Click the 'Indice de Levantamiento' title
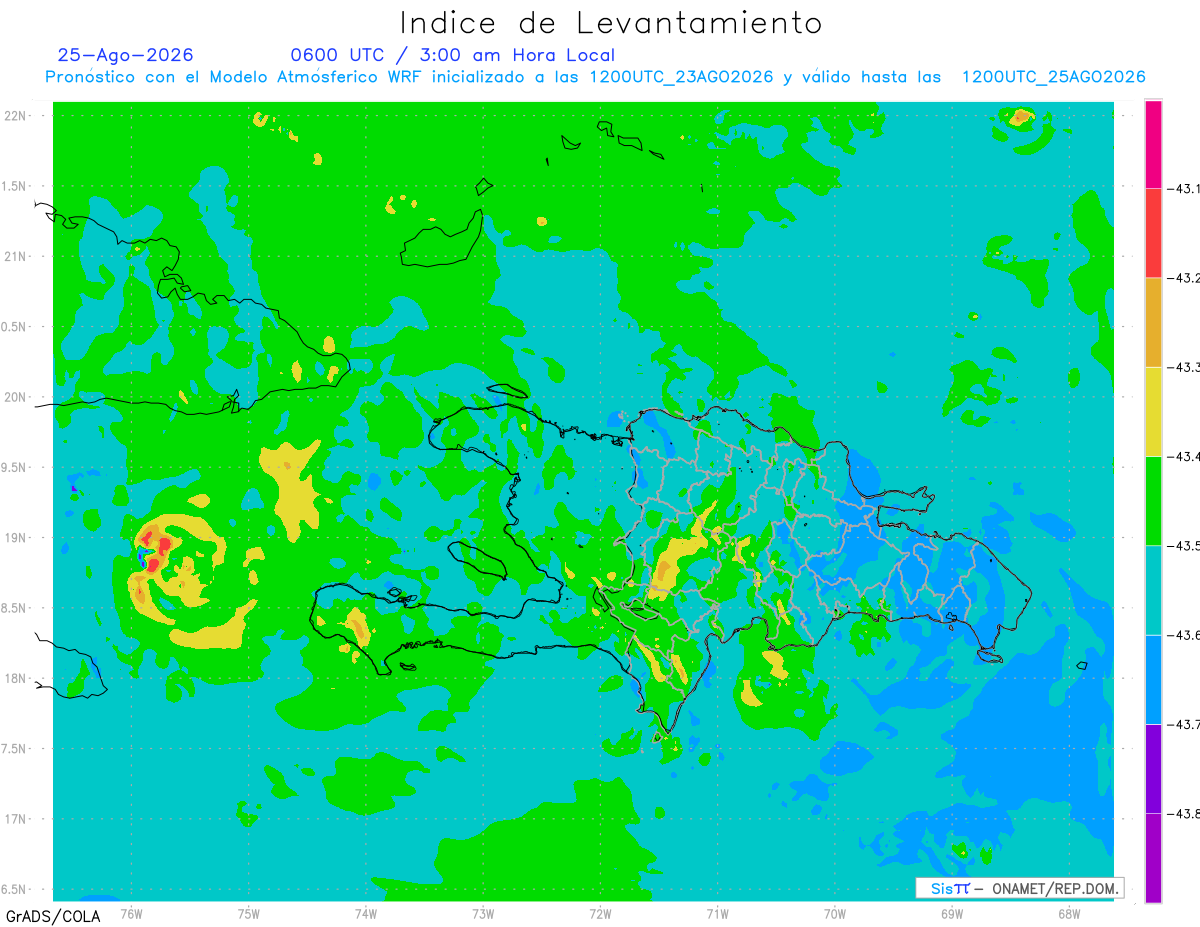 pos(611,22)
